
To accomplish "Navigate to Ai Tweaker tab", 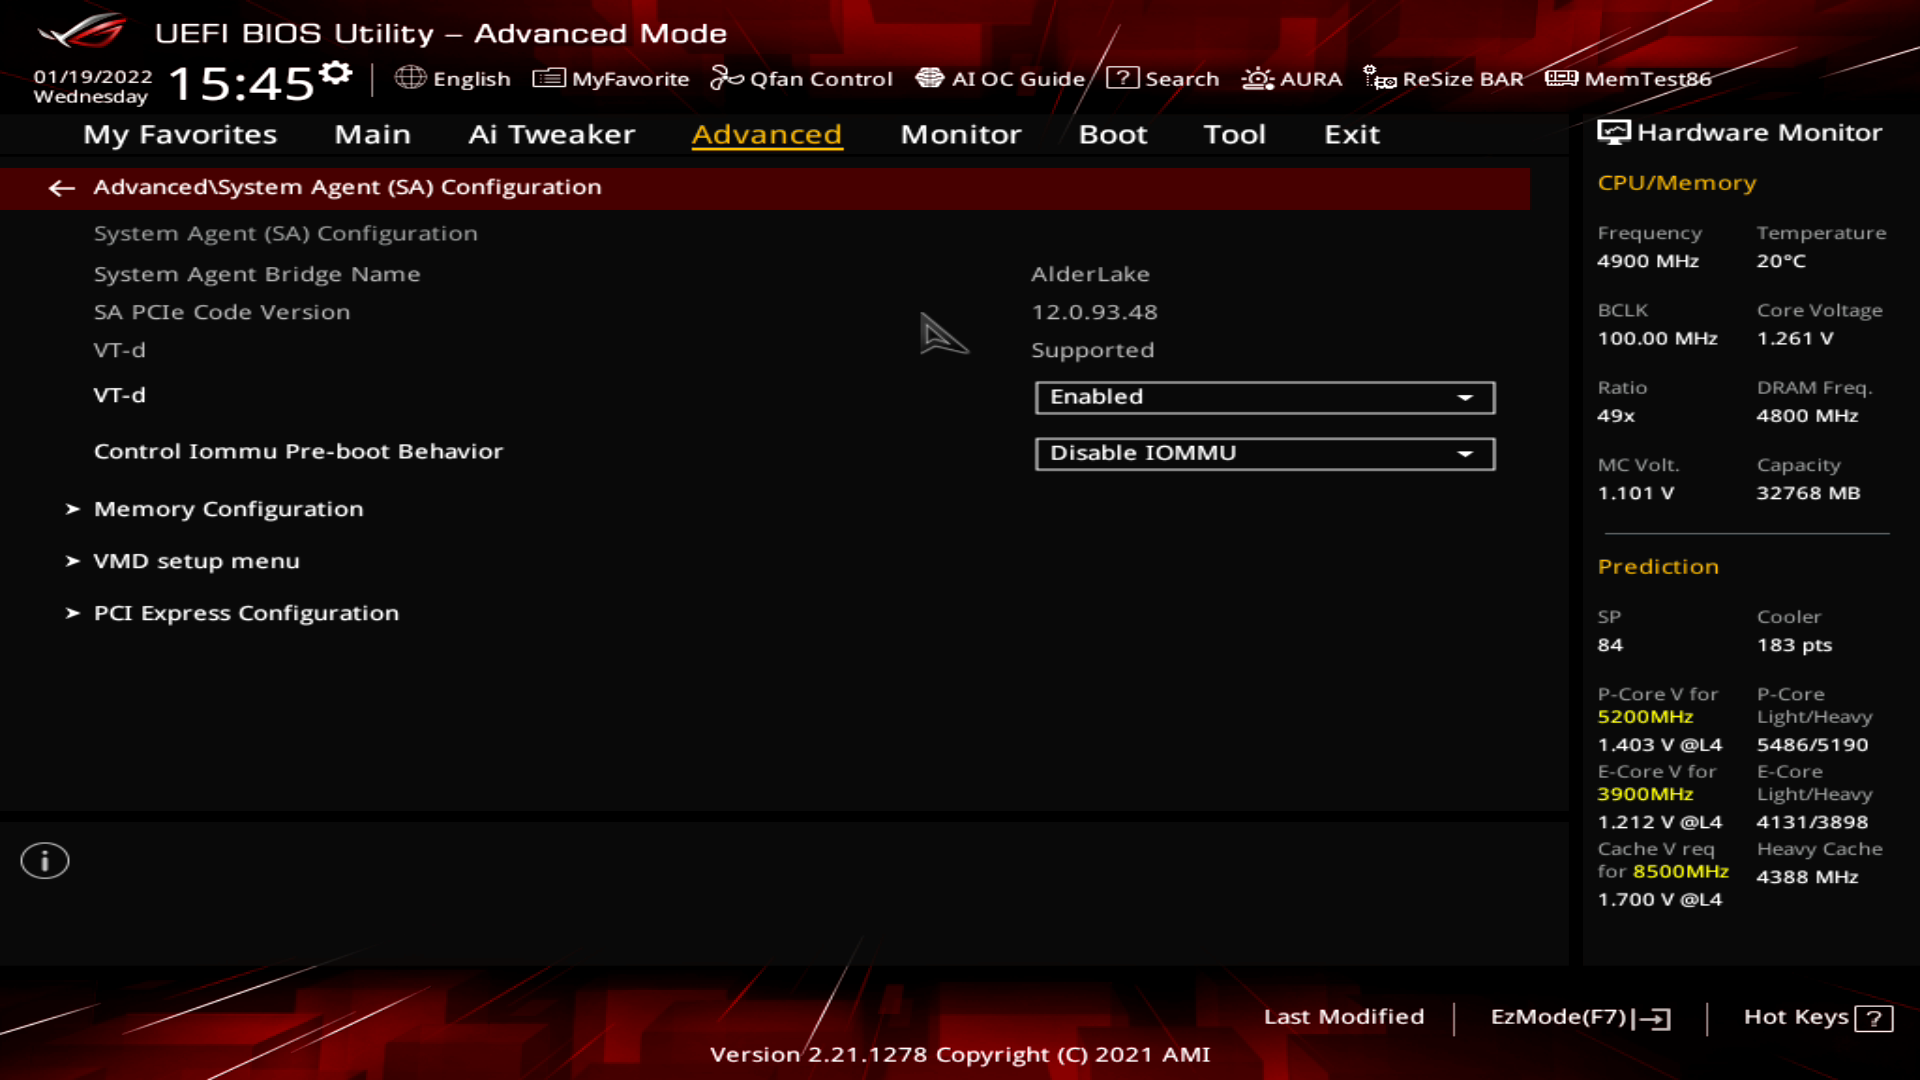I will pyautogui.click(x=551, y=133).
